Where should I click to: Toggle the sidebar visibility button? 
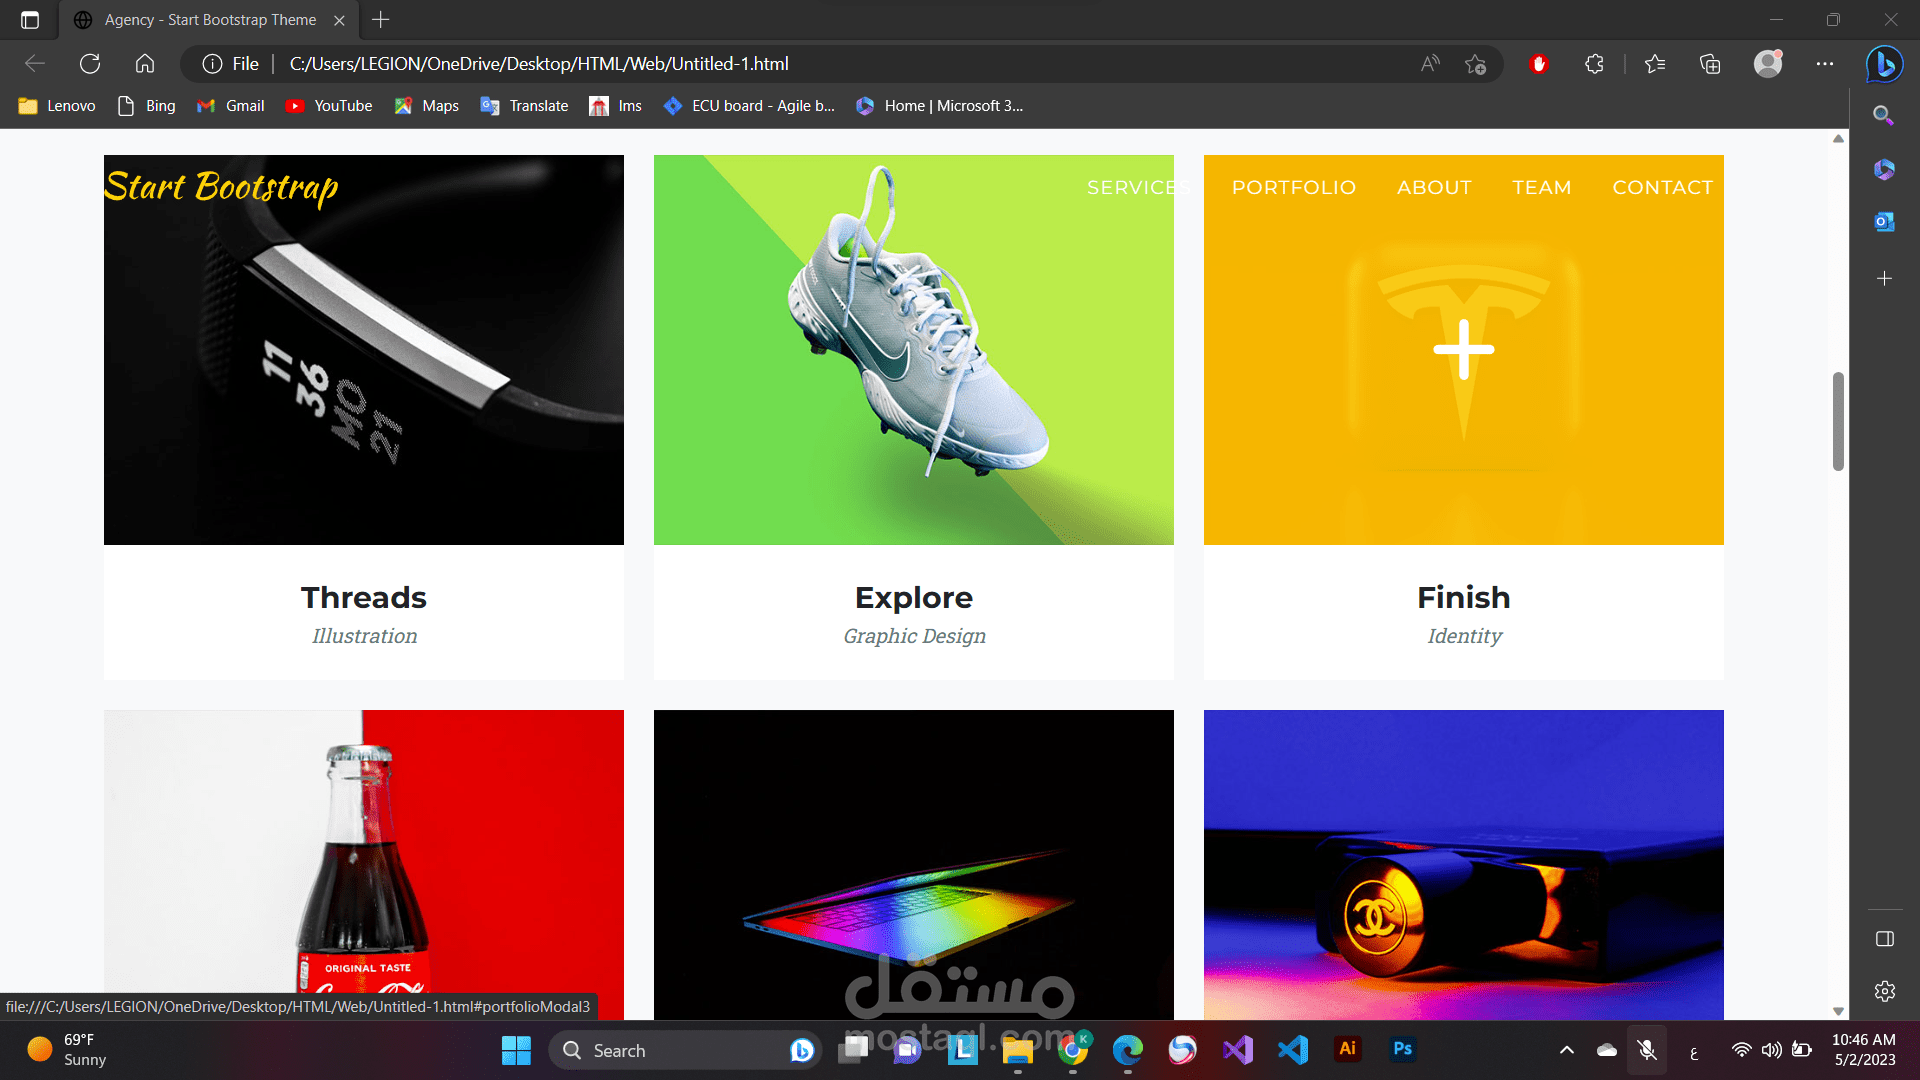1884,939
